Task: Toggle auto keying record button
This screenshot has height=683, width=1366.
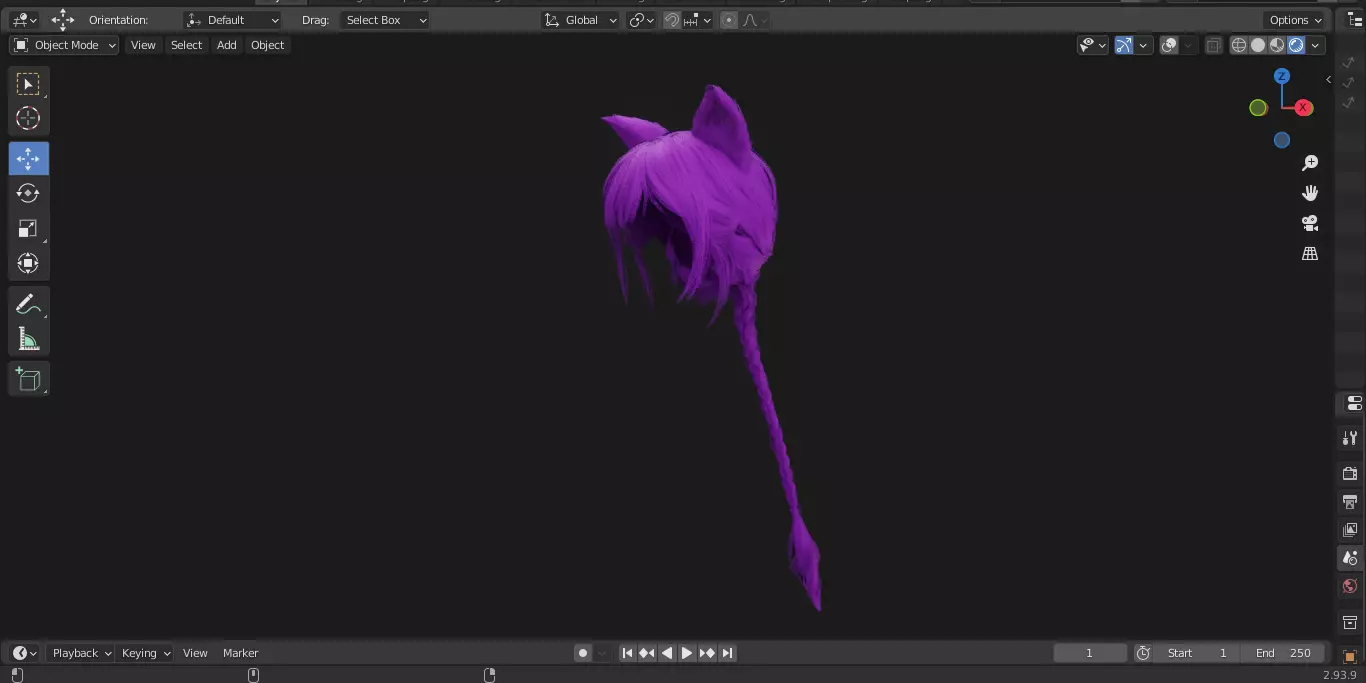Action: 583,653
